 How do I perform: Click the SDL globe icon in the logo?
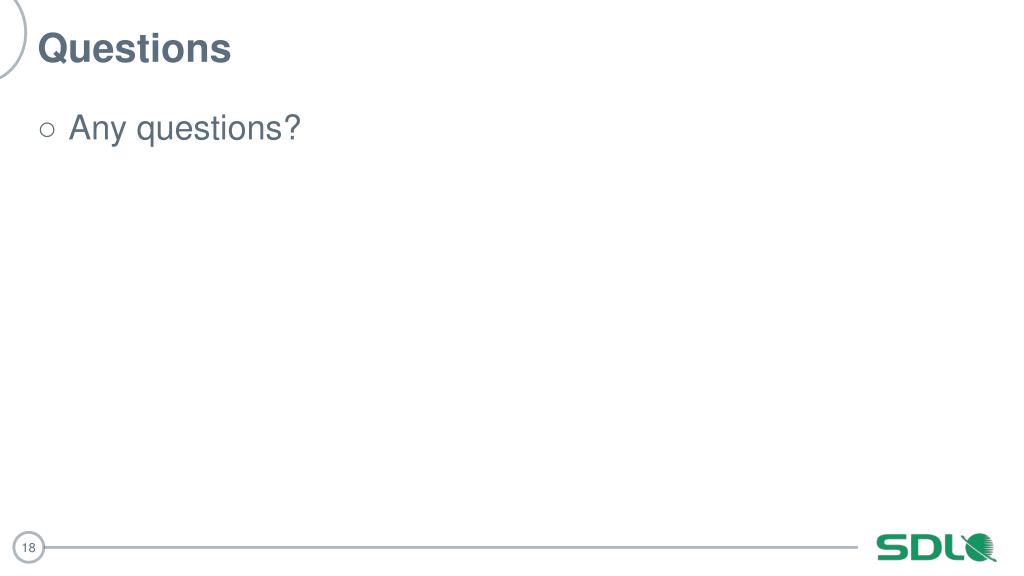980,547
